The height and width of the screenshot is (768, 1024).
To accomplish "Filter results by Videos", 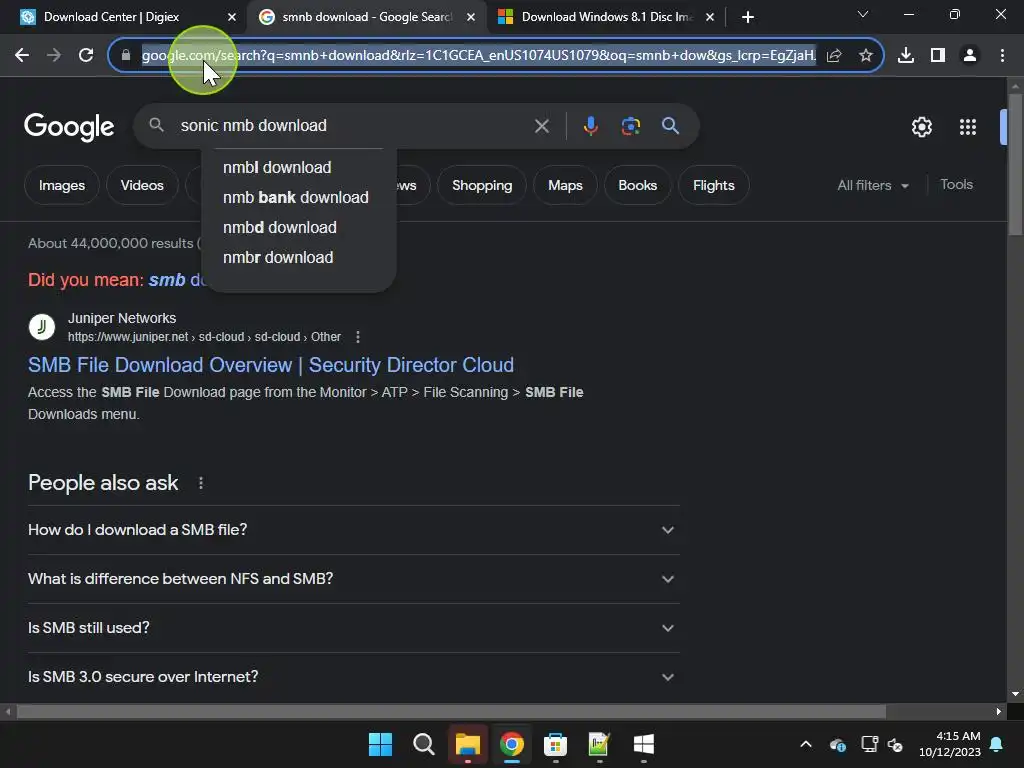I will point(142,185).
